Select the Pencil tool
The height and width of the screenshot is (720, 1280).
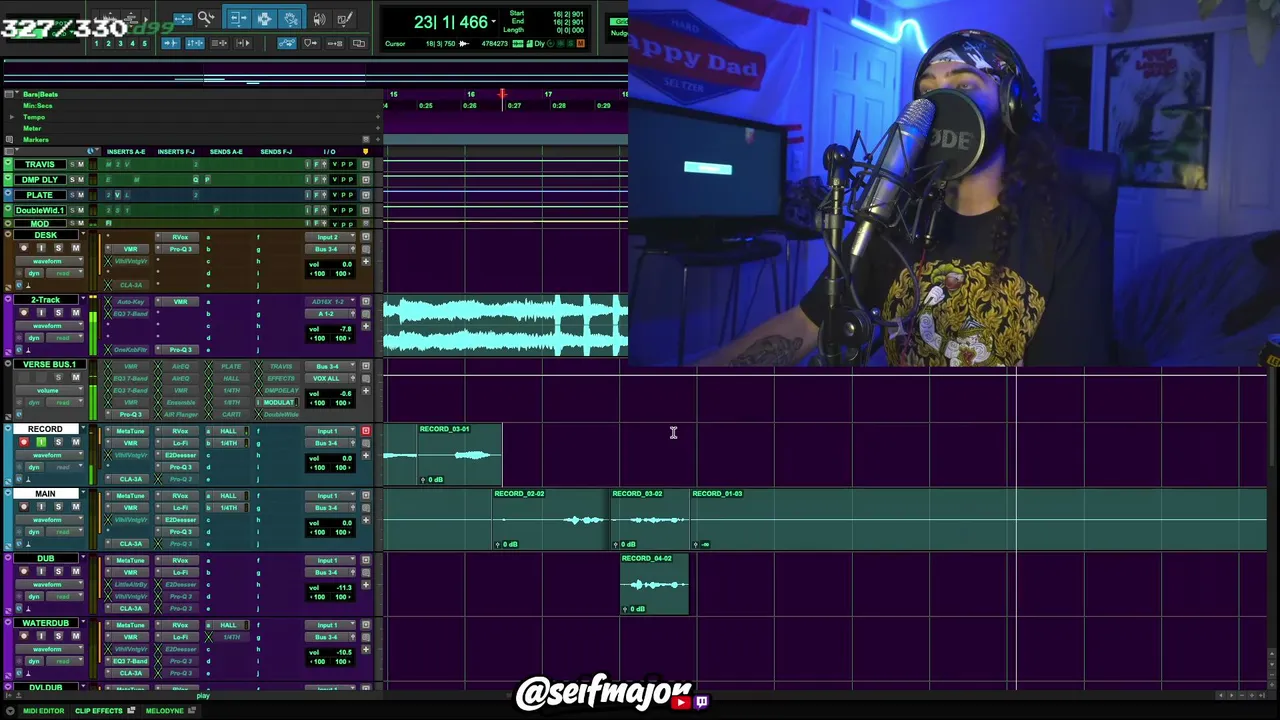[344, 18]
